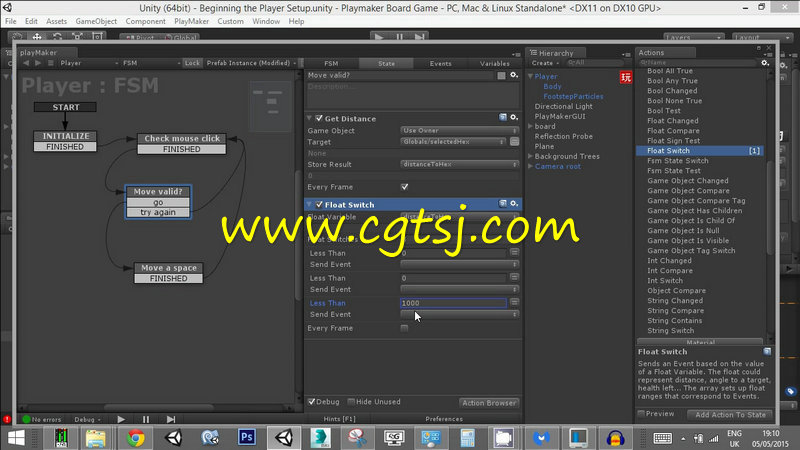Viewport: 800px width, 450px height.
Task: Open the Game Object Use Owner dropdown
Action: click(459, 131)
